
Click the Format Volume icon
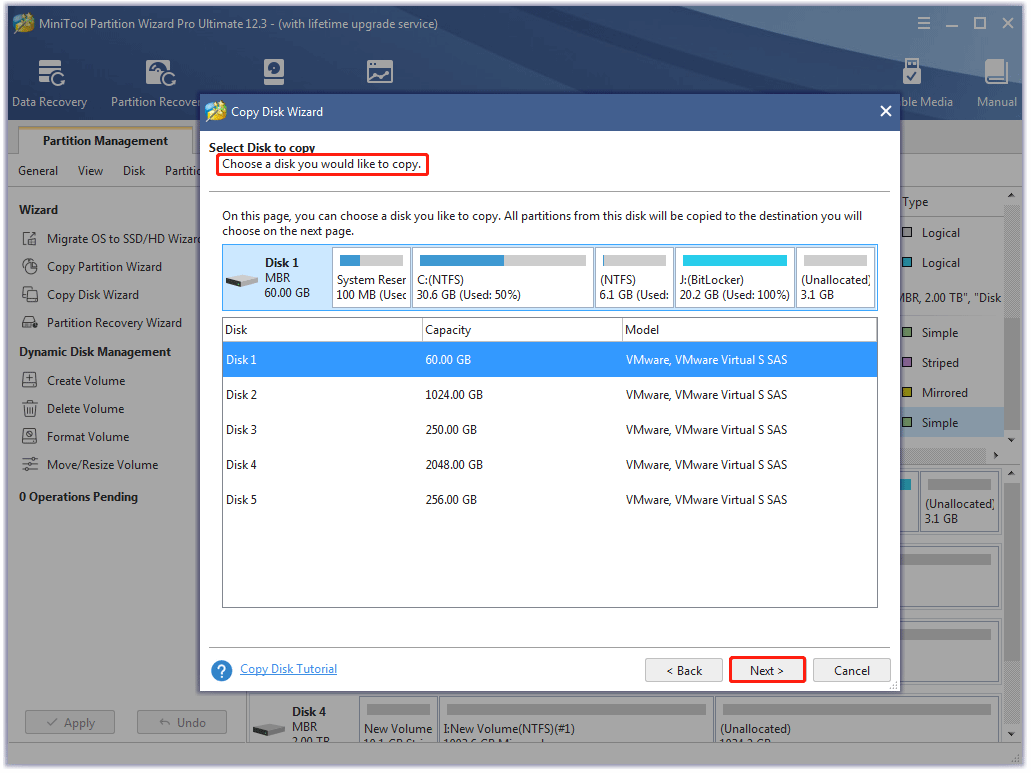tap(30, 436)
